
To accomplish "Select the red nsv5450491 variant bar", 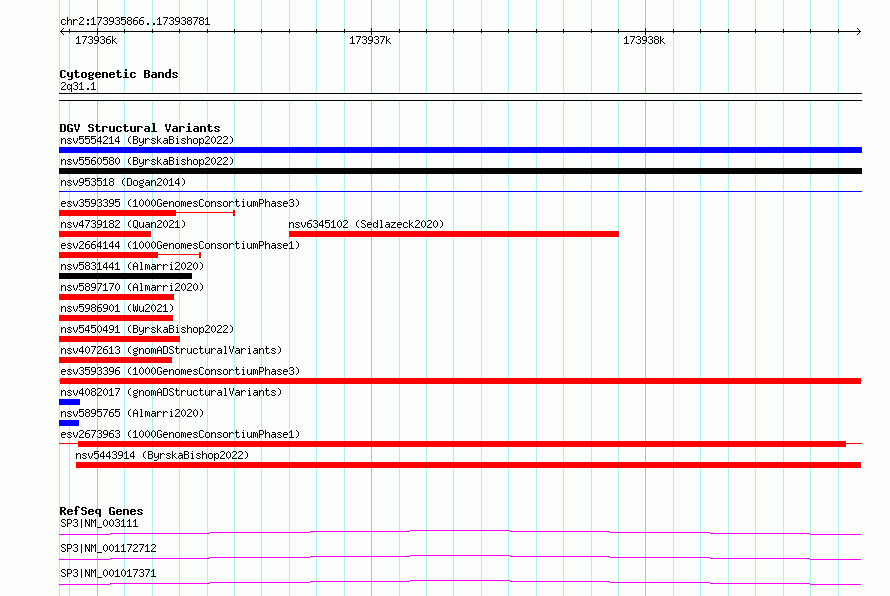I will pyautogui.click(x=119, y=339).
